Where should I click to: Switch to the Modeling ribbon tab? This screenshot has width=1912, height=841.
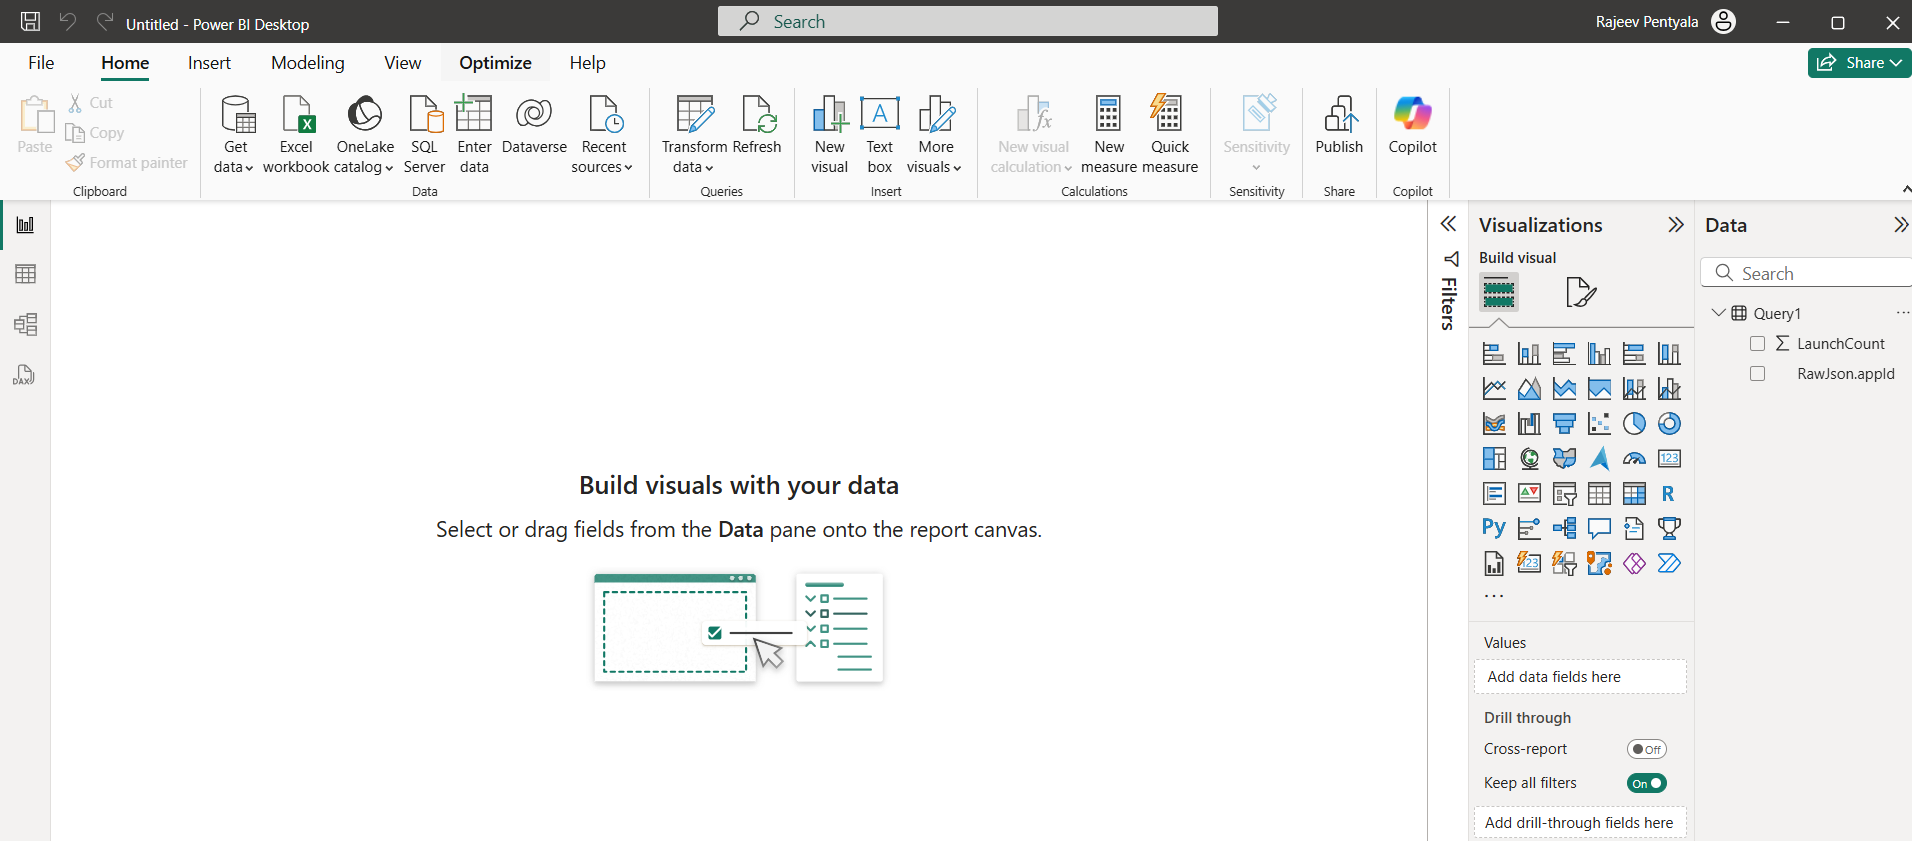pos(307,63)
